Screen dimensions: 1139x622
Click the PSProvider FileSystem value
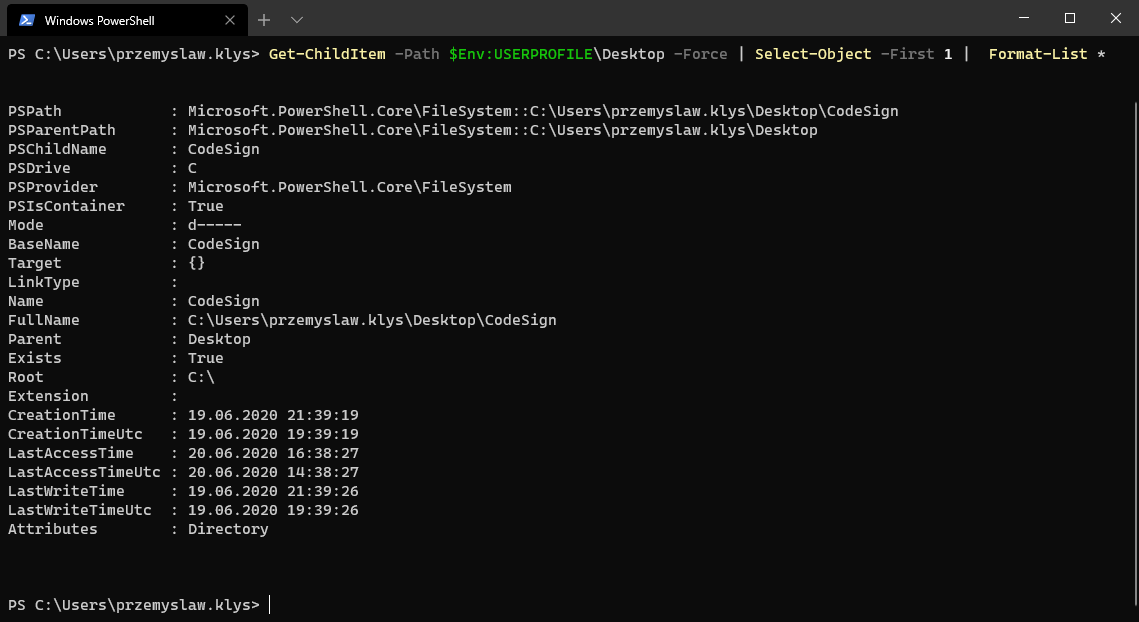coord(349,187)
